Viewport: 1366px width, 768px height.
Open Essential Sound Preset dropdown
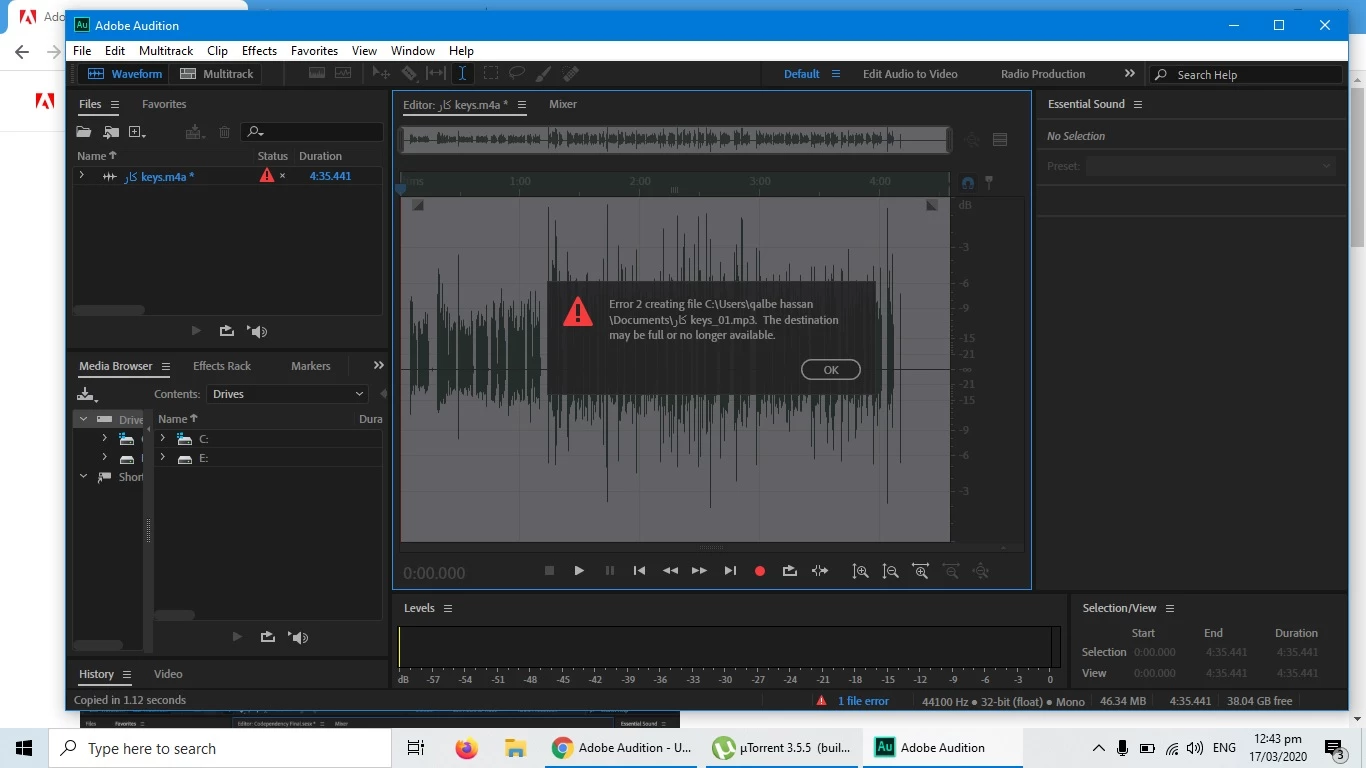click(1211, 166)
